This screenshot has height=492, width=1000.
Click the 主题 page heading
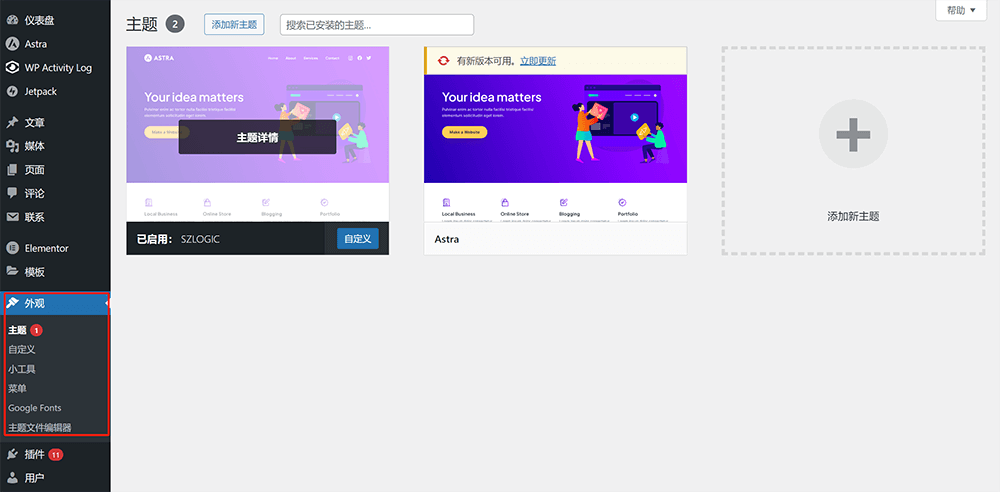142,25
